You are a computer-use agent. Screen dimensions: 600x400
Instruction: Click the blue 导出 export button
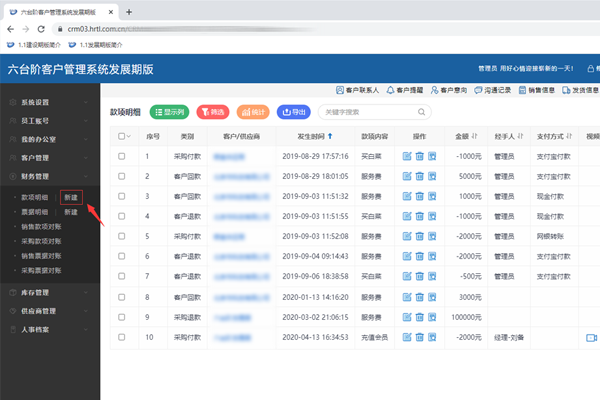pyautogui.click(x=293, y=112)
